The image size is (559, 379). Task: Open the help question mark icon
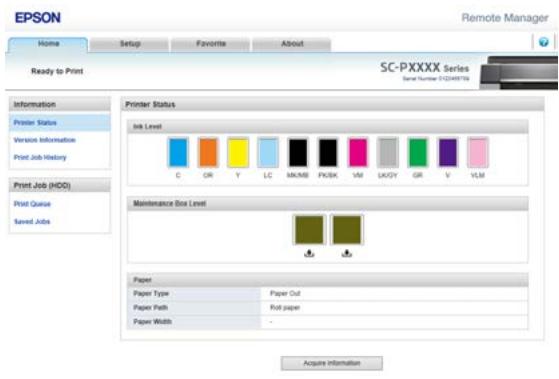click(543, 42)
